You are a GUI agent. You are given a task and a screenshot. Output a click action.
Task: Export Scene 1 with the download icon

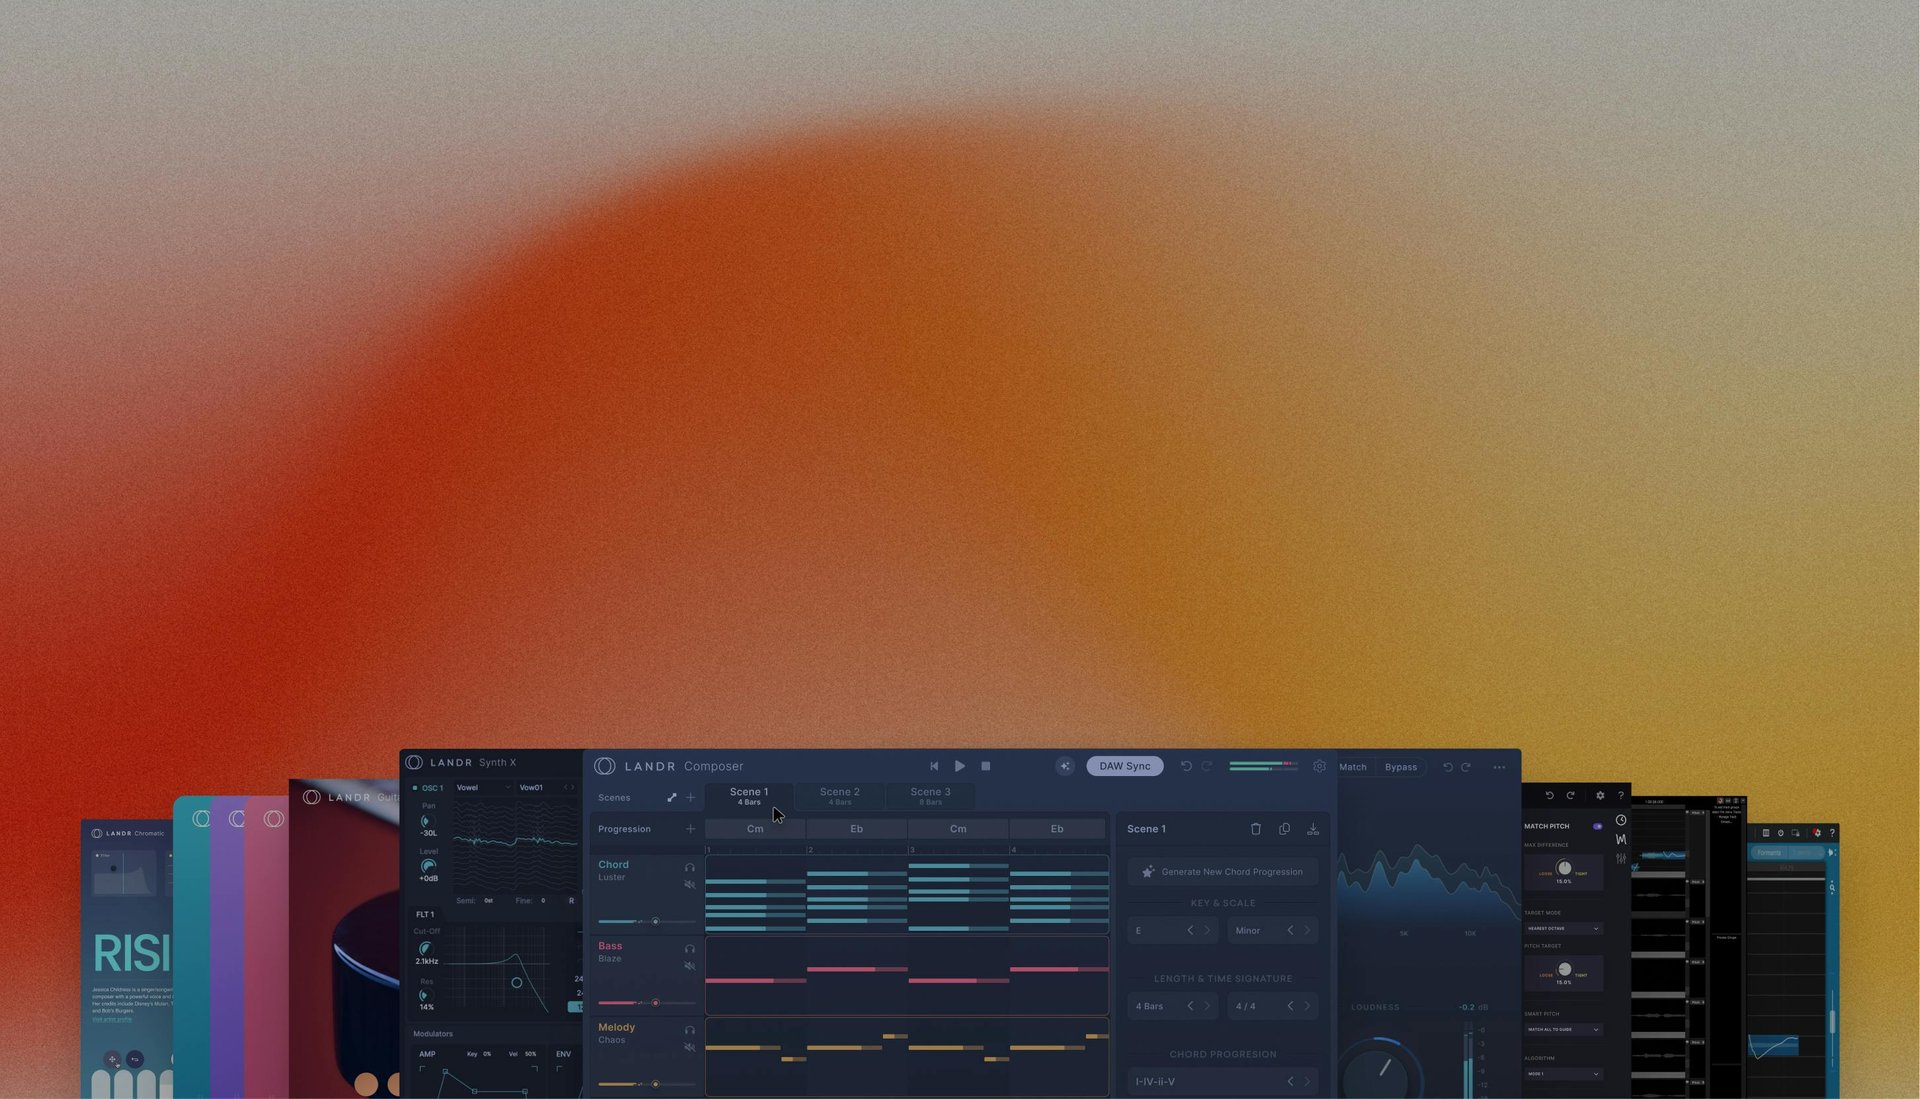coord(1313,829)
